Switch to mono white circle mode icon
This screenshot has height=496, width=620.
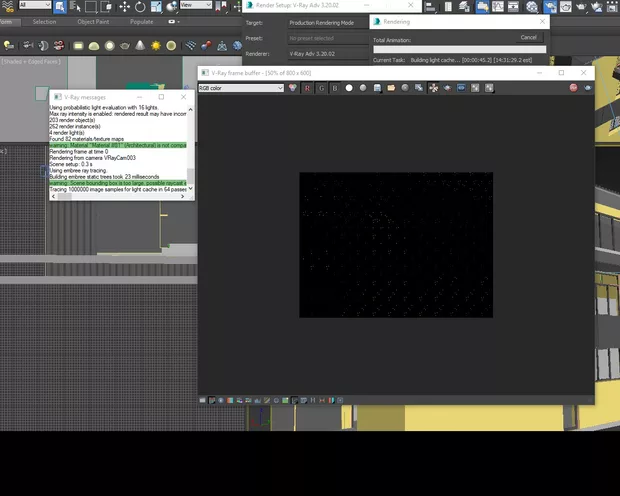pos(349,88)
